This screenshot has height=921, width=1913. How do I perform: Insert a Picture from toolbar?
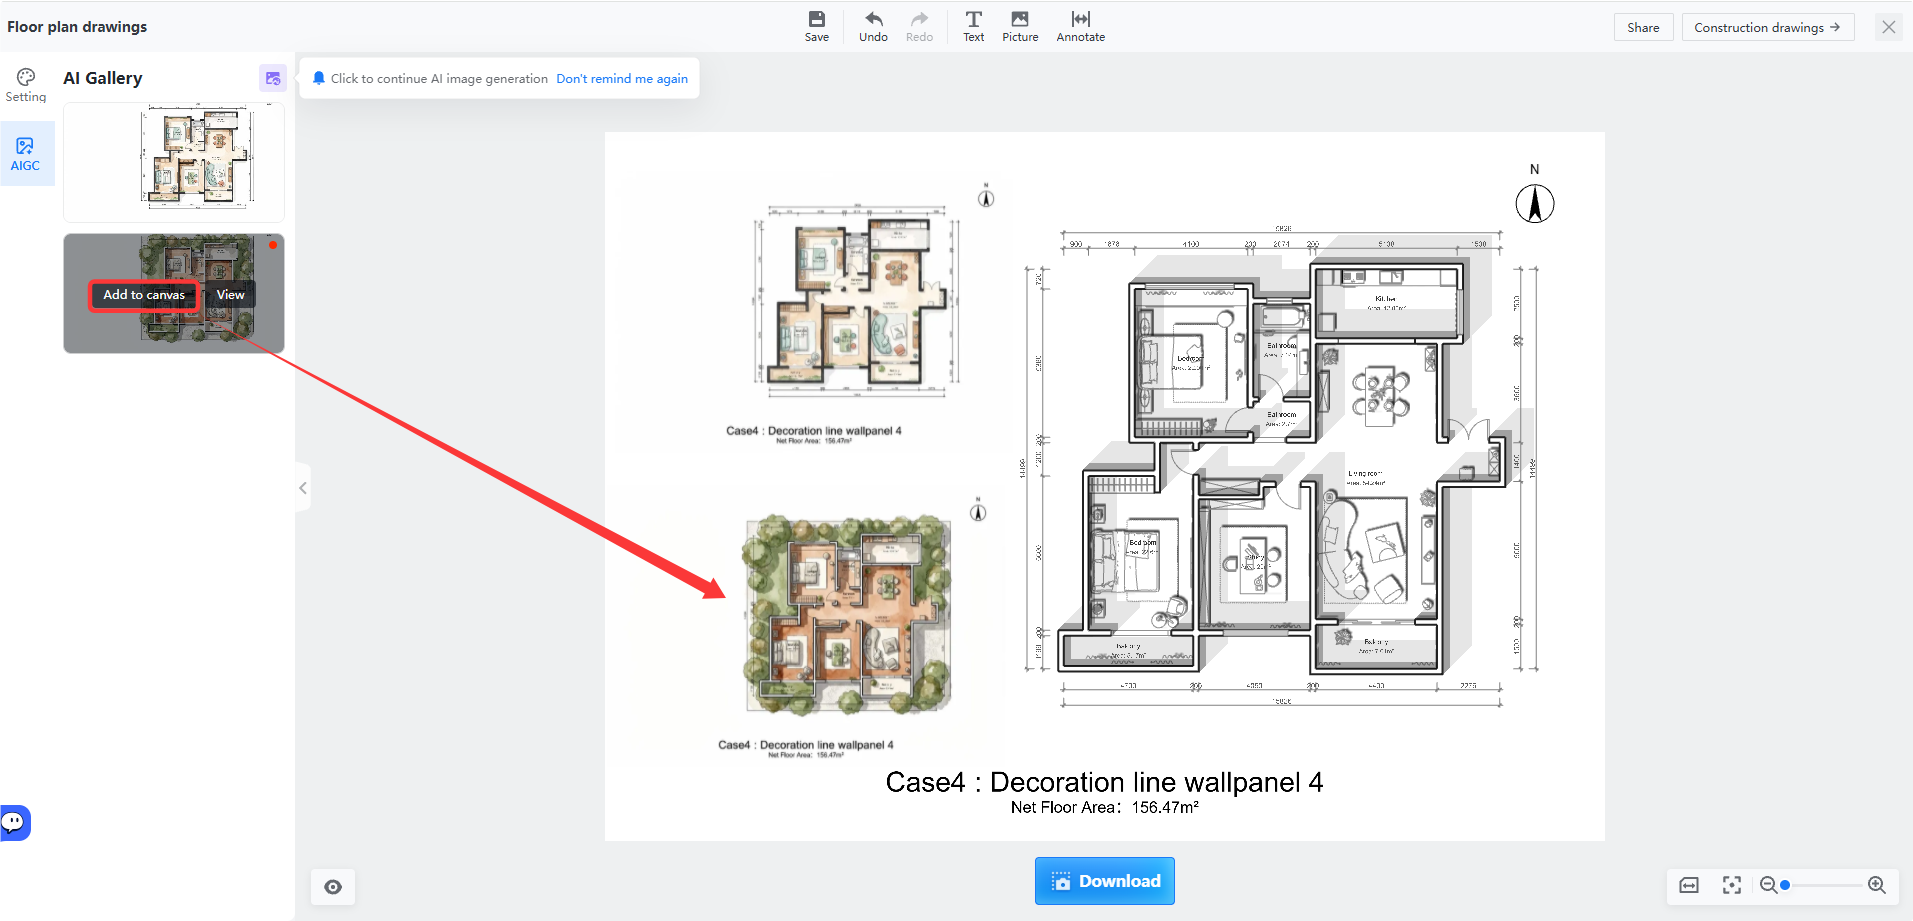tap(1020, 26)
